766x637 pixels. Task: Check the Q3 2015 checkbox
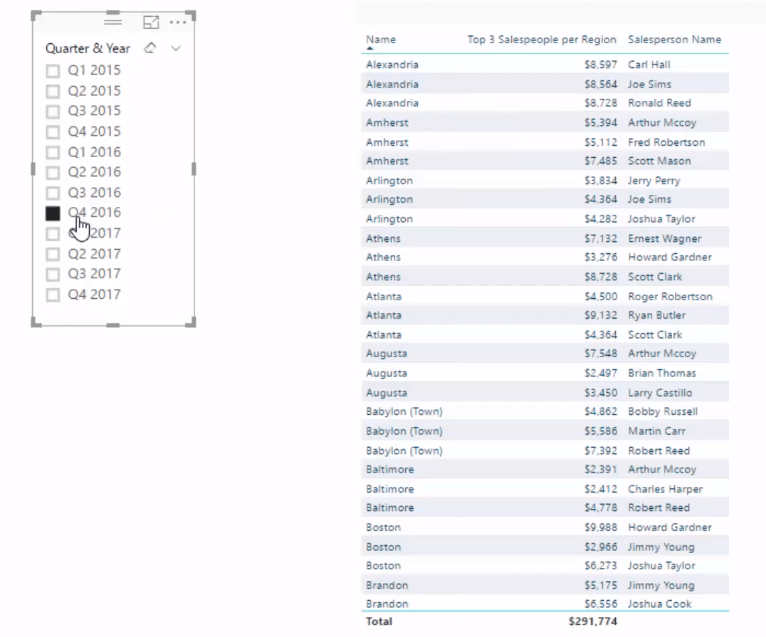(x=53, y=112)
